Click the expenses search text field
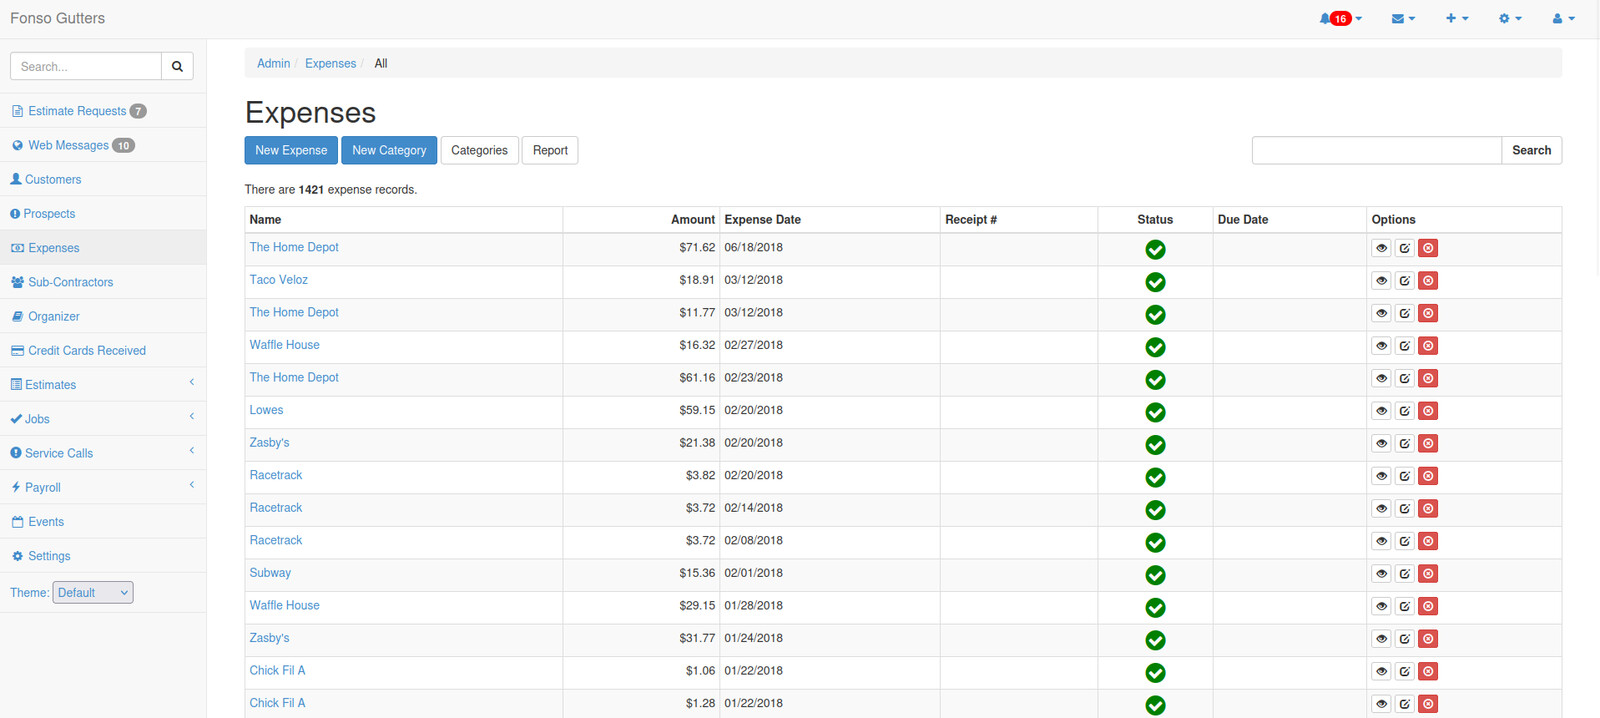Screen dimensions: 1600x718 click(1377, 150)
